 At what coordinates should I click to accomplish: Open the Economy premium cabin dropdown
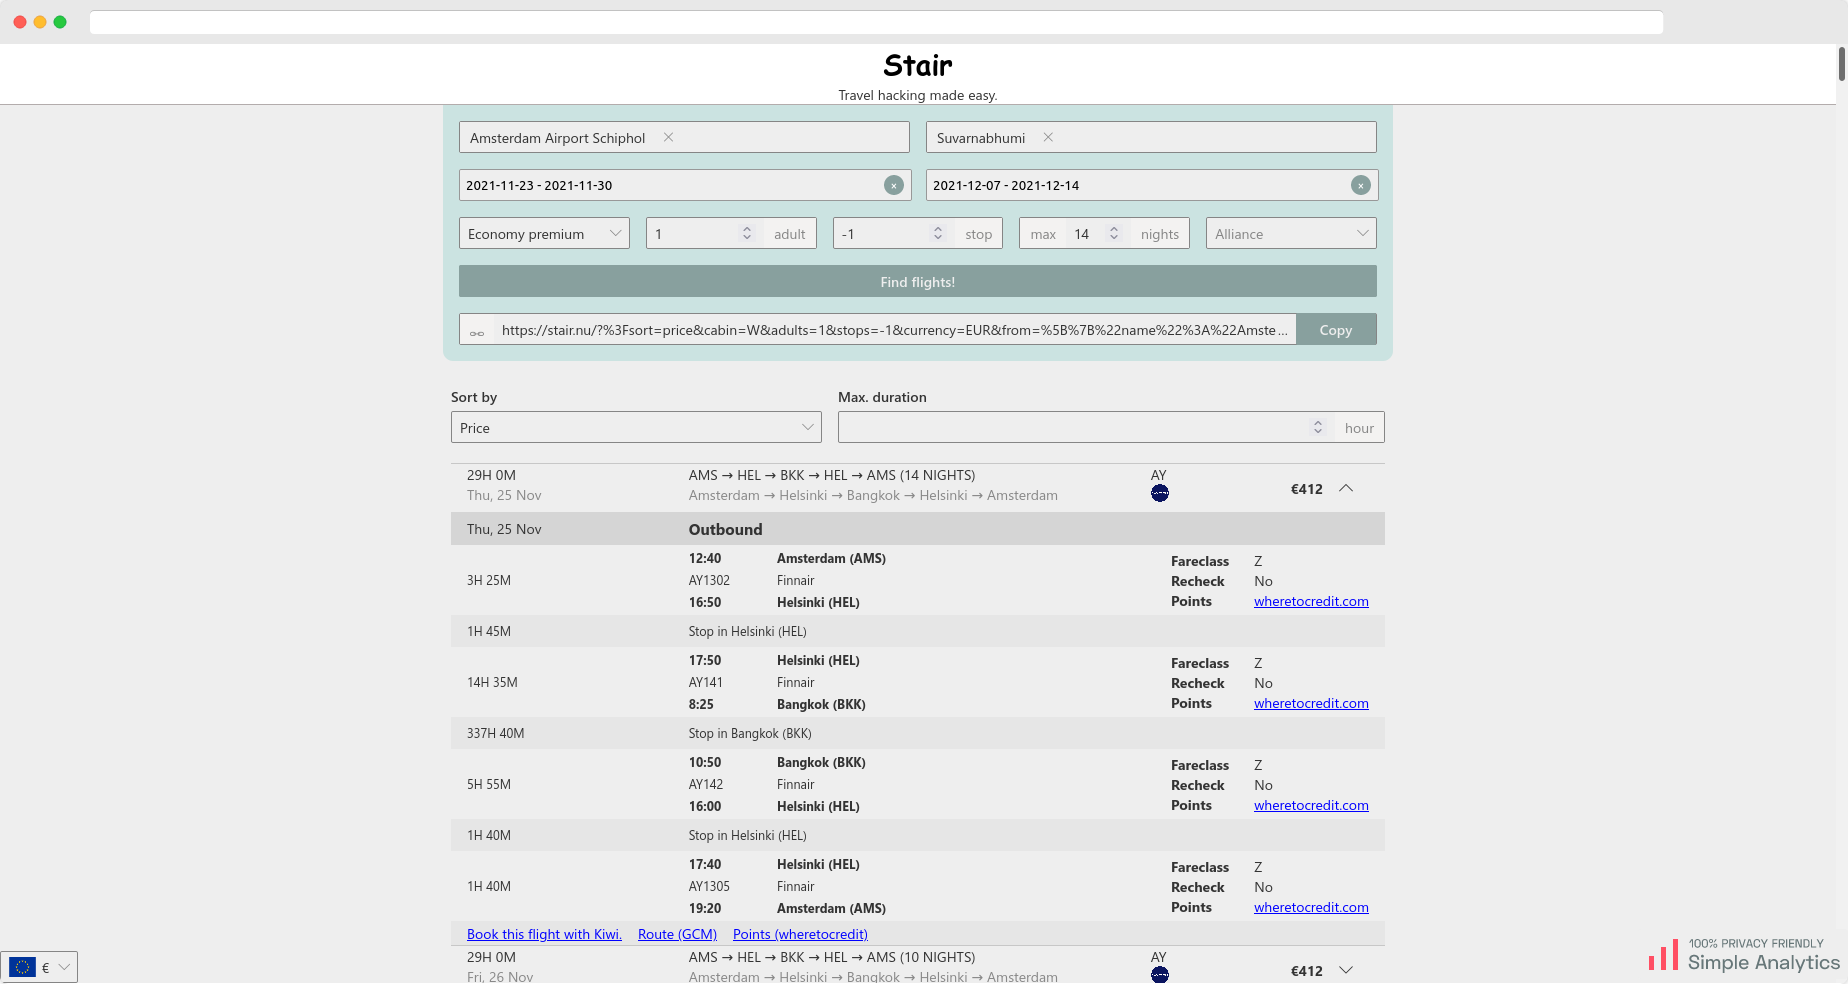544,233
